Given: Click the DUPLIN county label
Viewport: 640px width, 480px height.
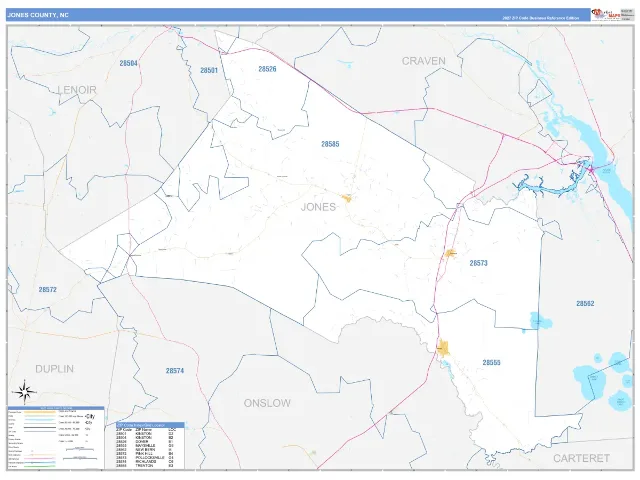Looking at the screenshot, I should click(x=55, y=369).
